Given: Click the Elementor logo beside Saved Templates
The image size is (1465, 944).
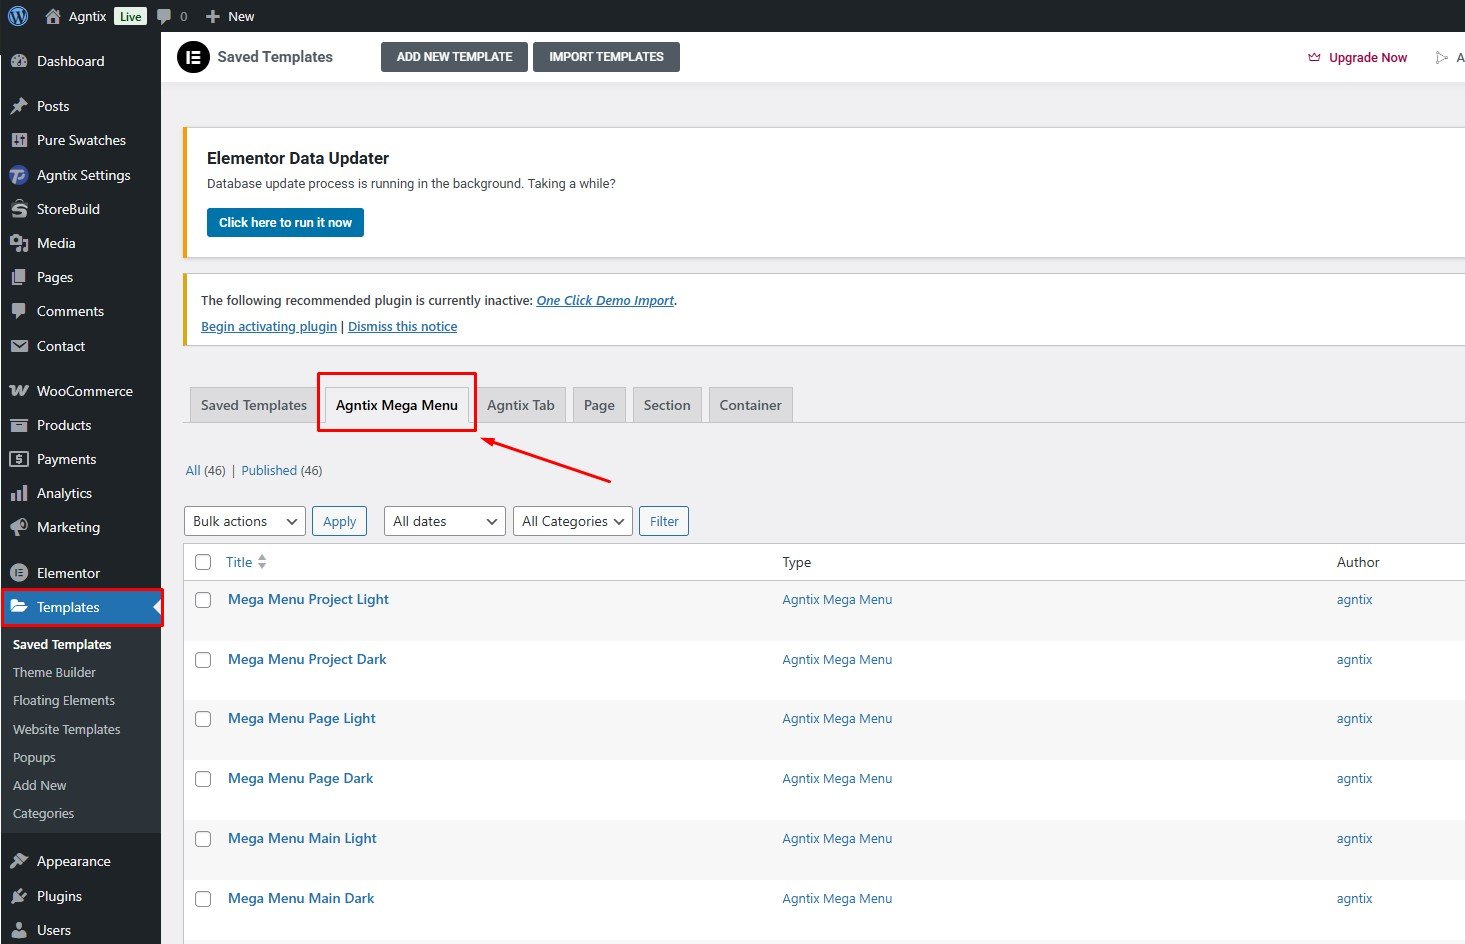Looking at the screenshot, I should 193,58.
